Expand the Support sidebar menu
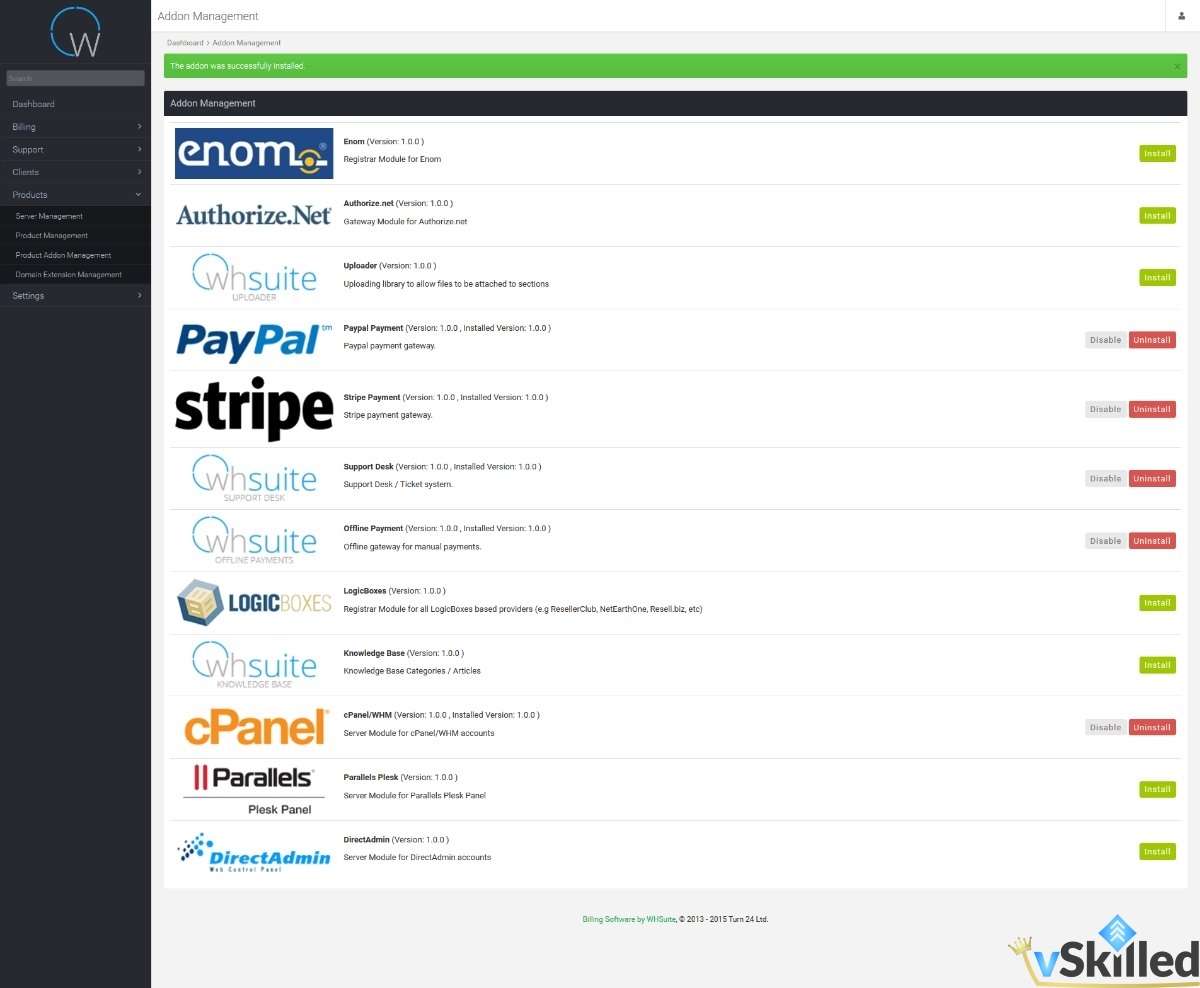 pos(75,150)
